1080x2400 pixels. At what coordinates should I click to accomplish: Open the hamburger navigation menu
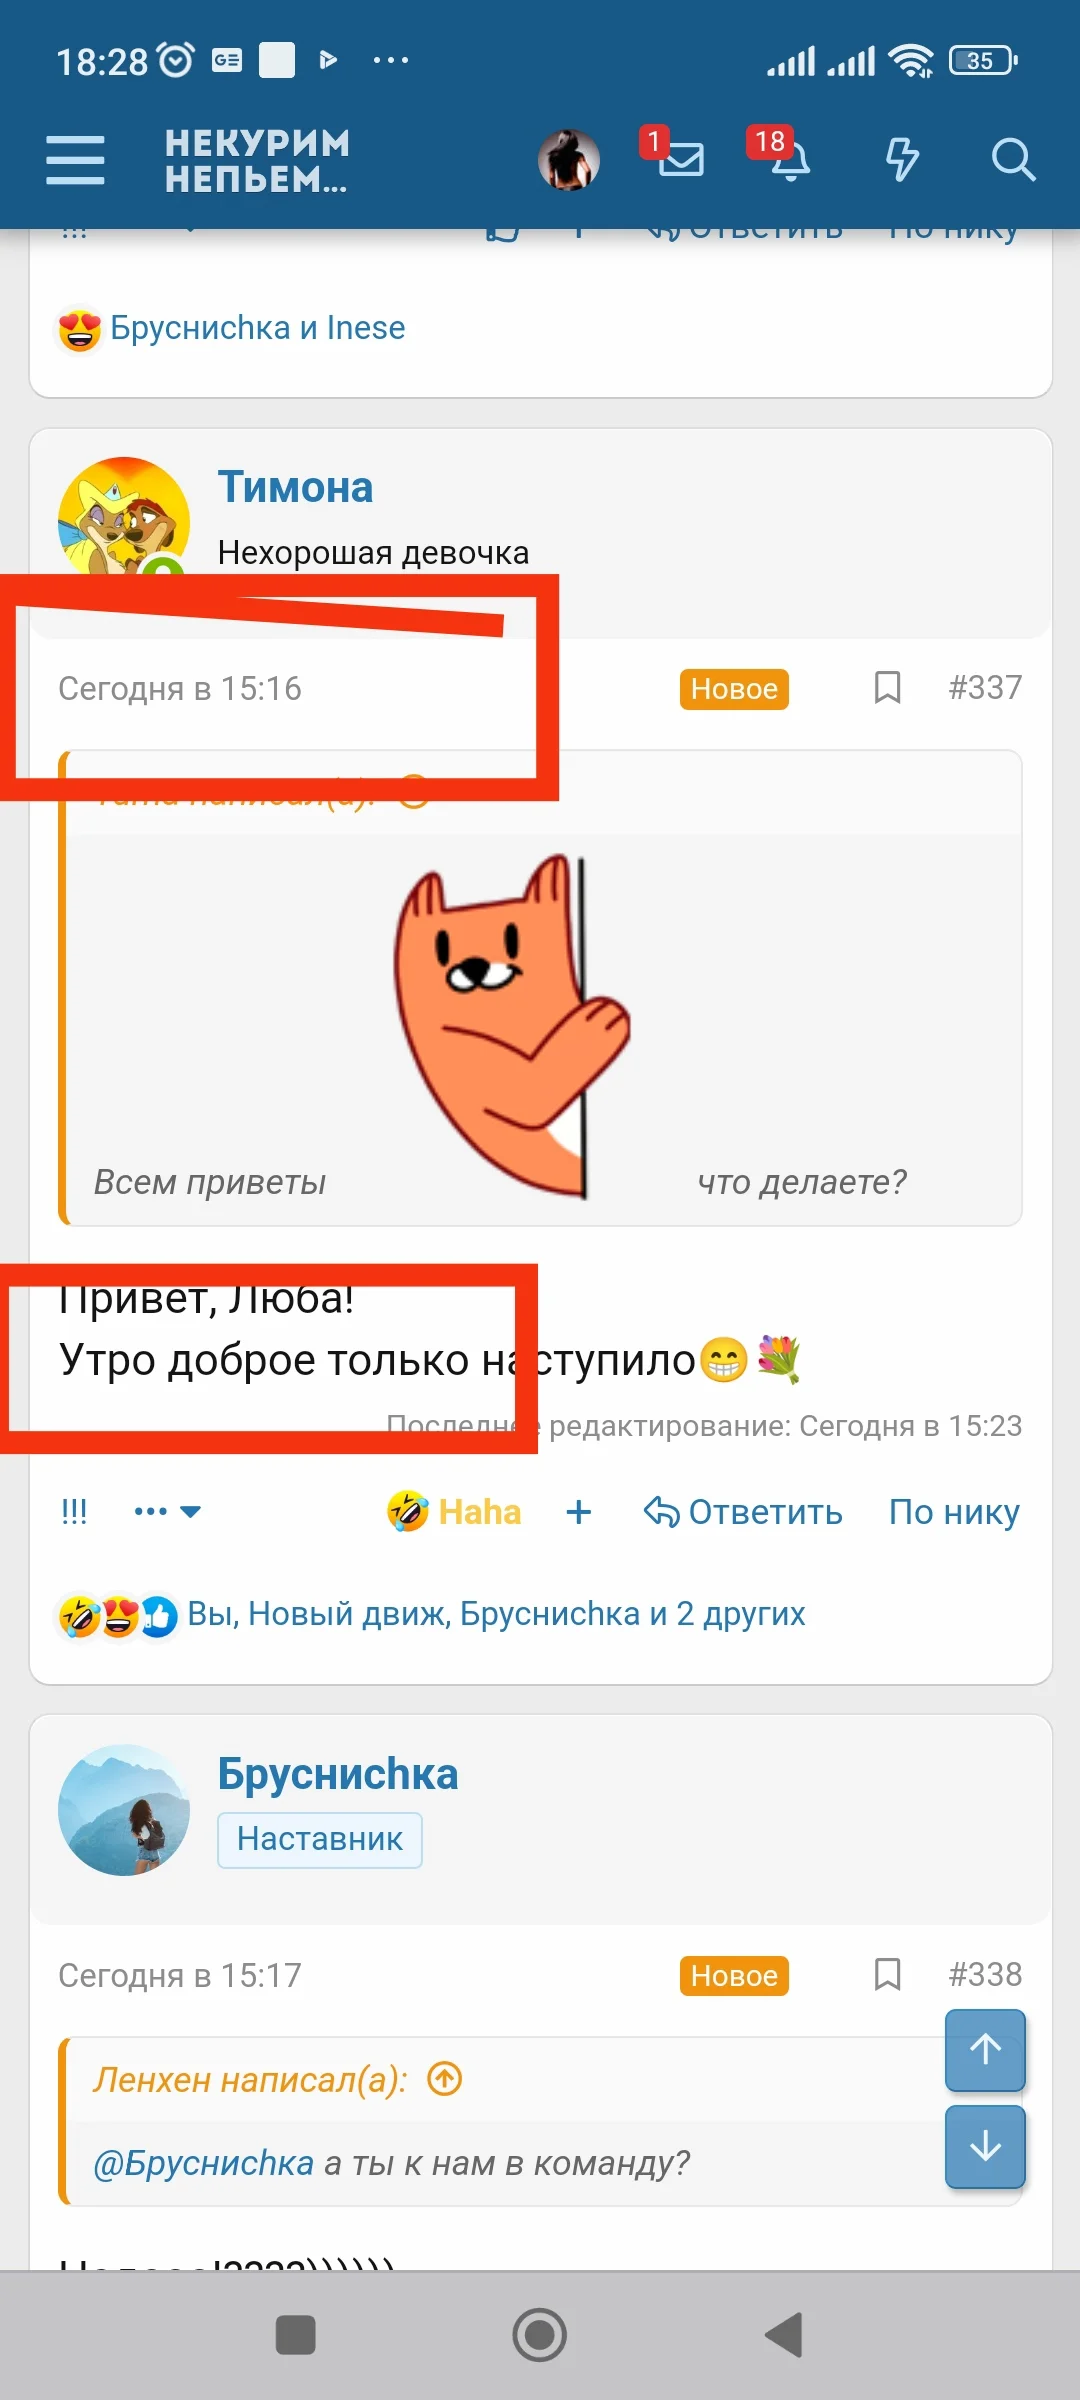coord(75,160)
